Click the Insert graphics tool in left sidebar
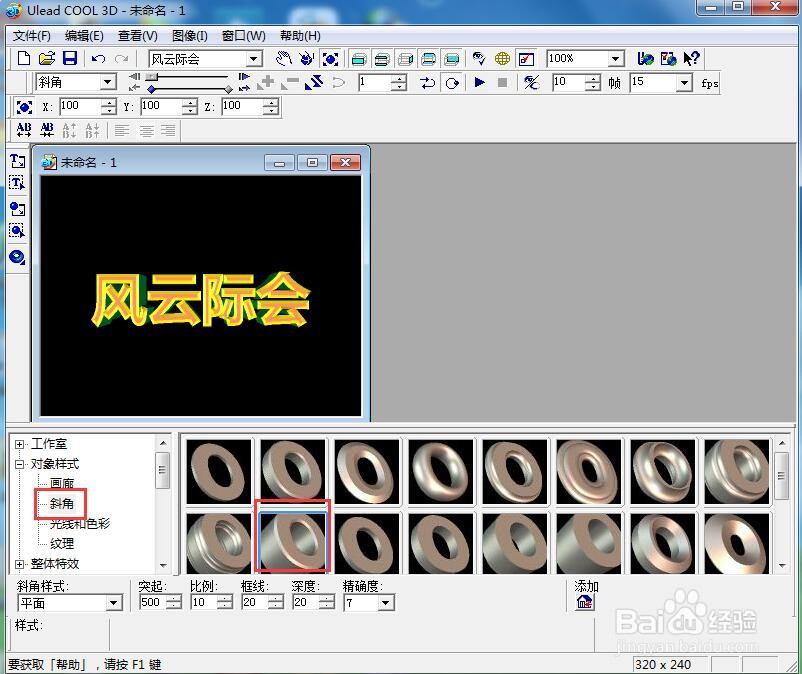This screenshot has height=674, width=802. coord(17,209)
